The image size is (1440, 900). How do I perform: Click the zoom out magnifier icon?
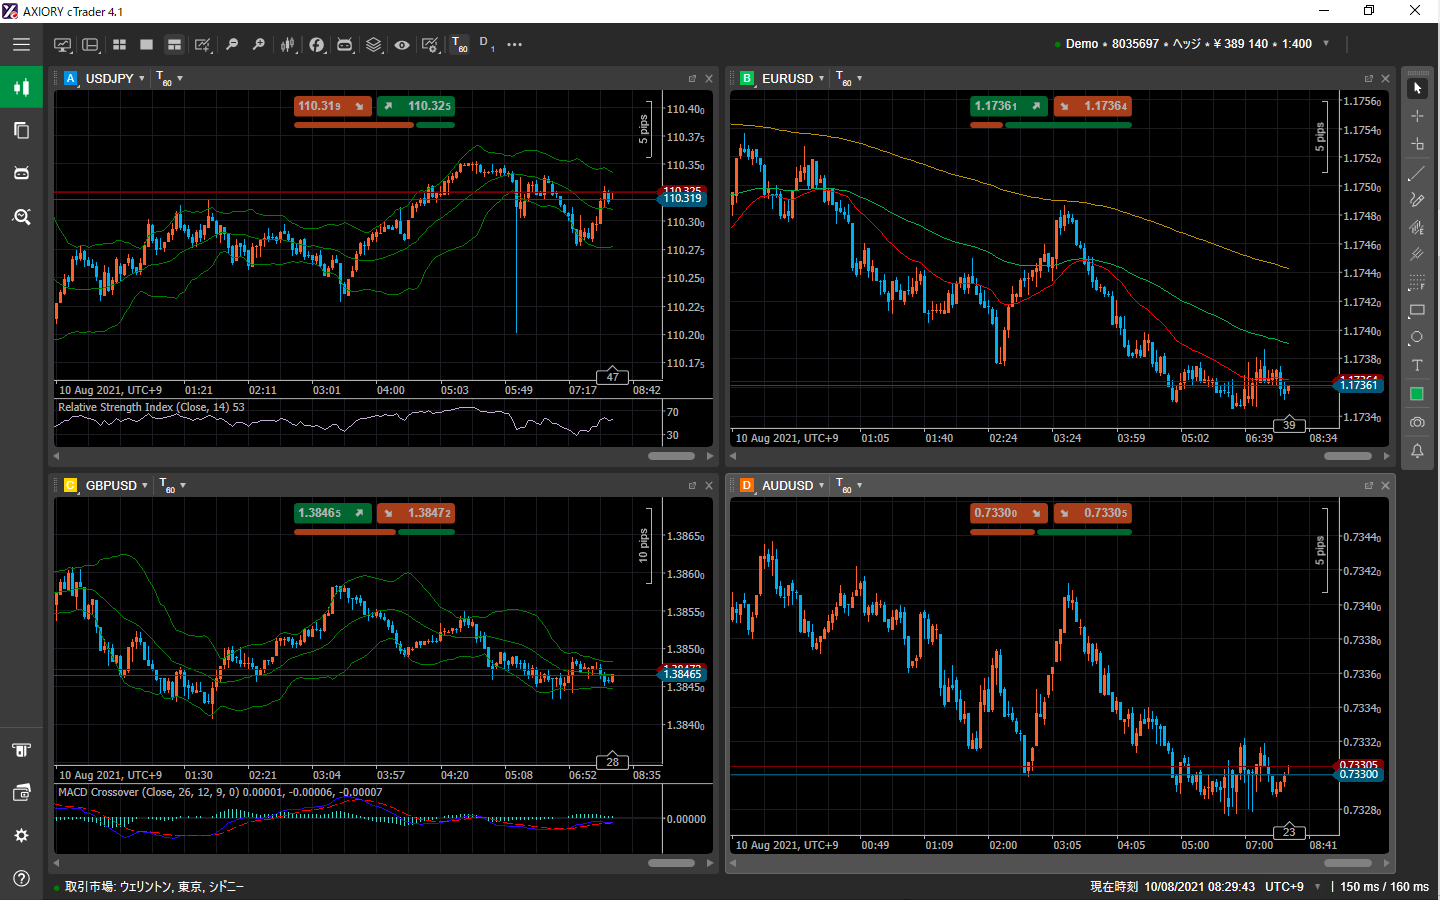231,44
